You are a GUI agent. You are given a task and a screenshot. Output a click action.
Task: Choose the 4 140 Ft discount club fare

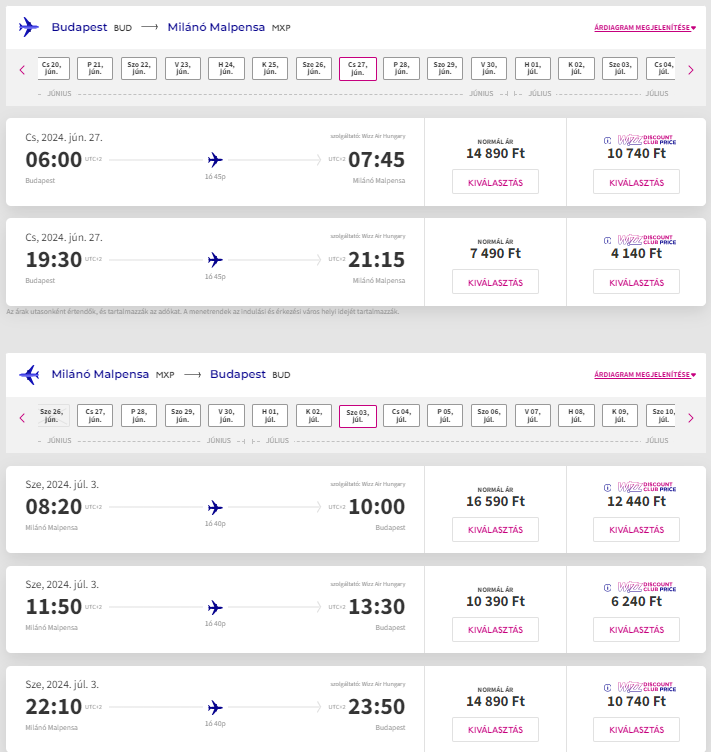pyautogui.click(x=636, y=282)
